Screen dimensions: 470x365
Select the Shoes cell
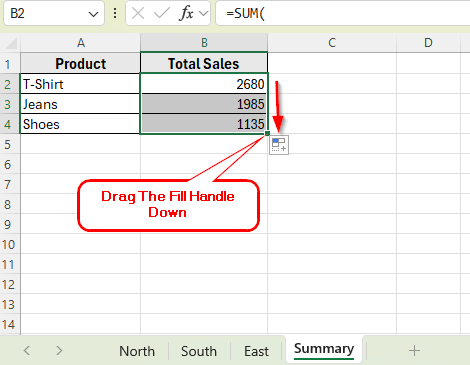(80, 124)
